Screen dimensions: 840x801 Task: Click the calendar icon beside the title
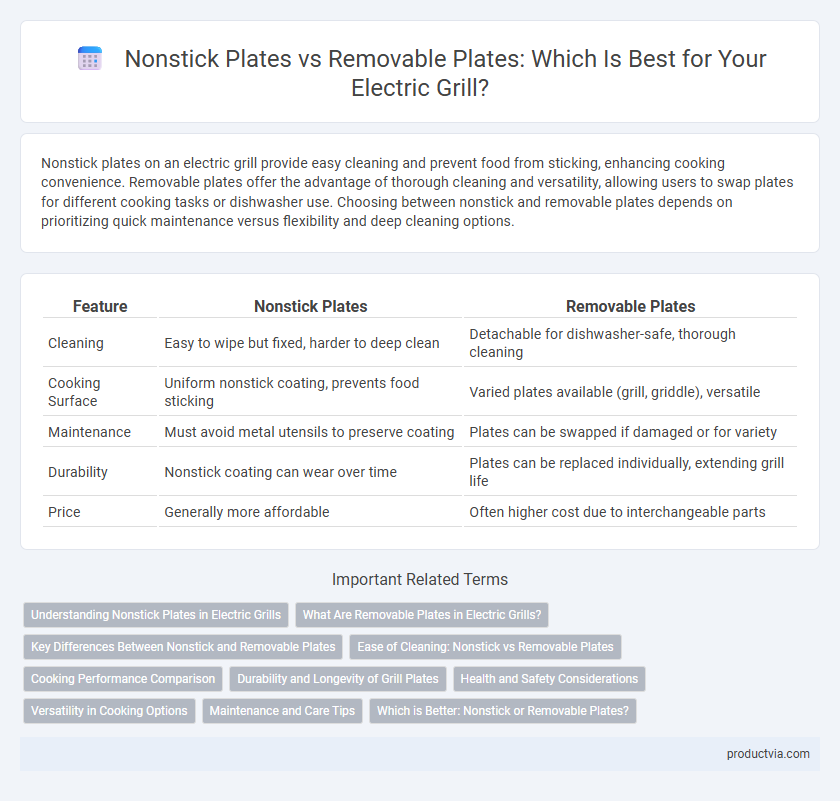click(x=89, y=58)
